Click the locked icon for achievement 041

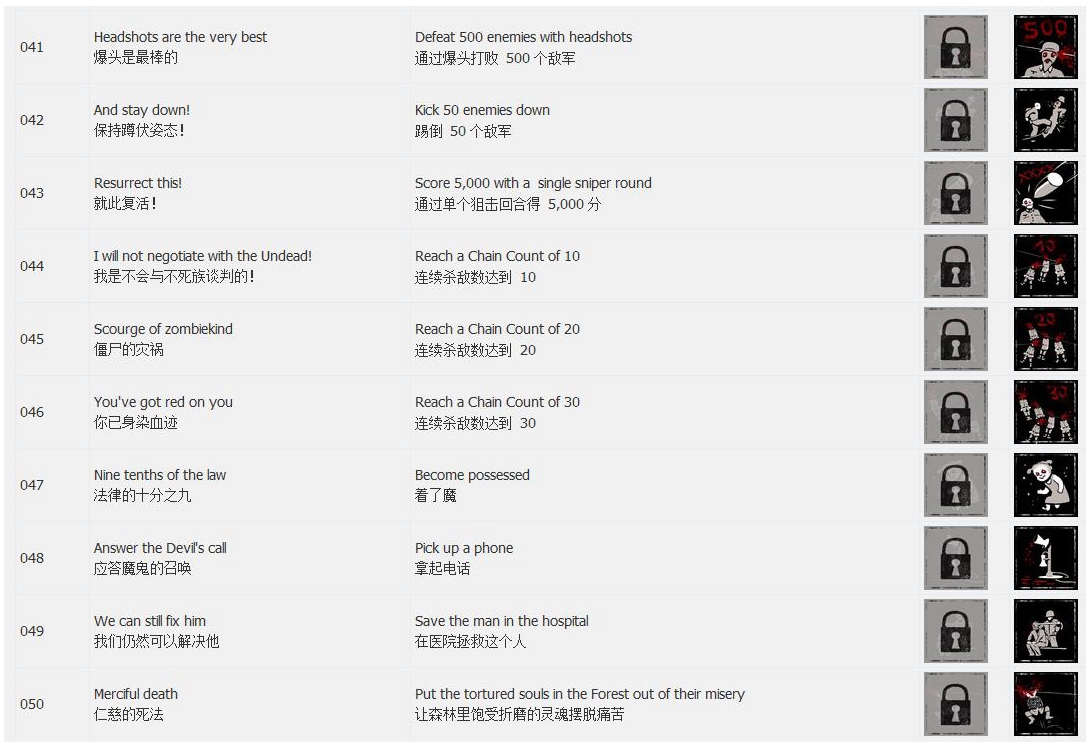[956, 47]
